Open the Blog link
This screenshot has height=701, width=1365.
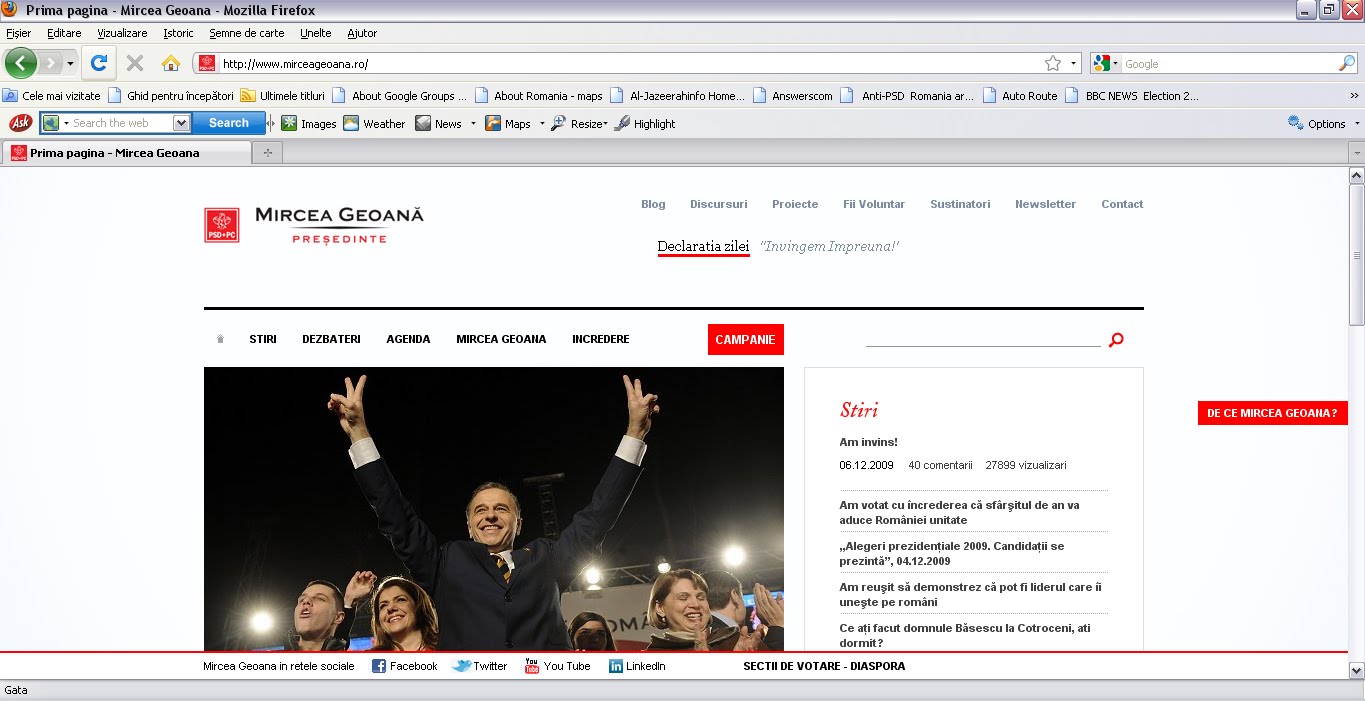click(x=653, y=204)
